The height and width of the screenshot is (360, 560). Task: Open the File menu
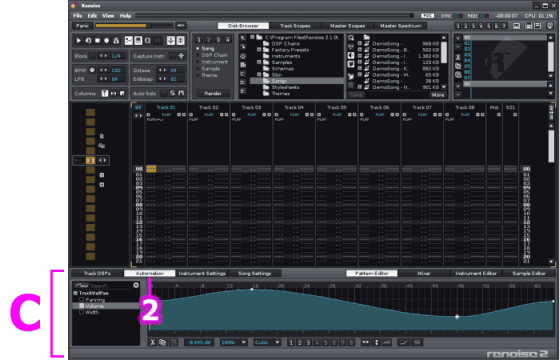(x=78, y=16)
